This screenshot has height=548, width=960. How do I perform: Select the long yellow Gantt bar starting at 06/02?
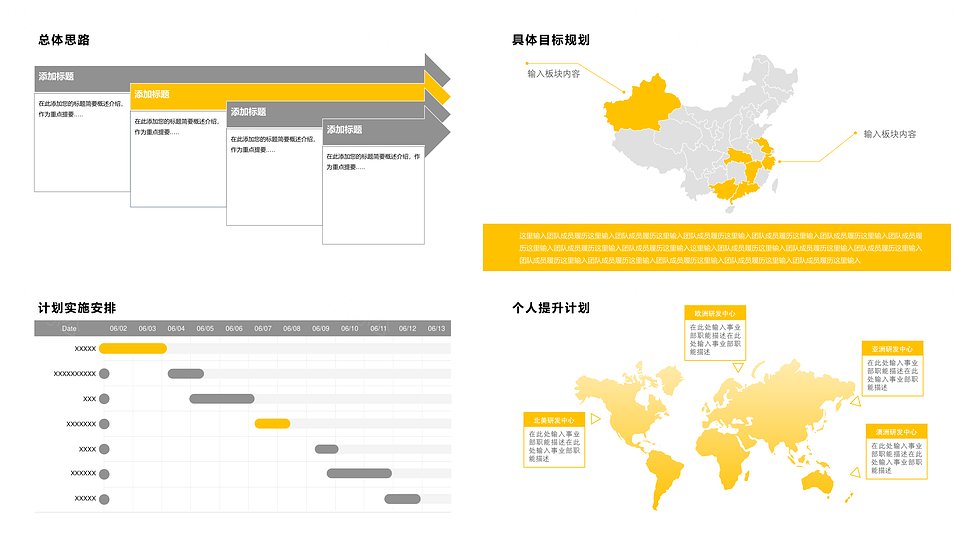133,348
